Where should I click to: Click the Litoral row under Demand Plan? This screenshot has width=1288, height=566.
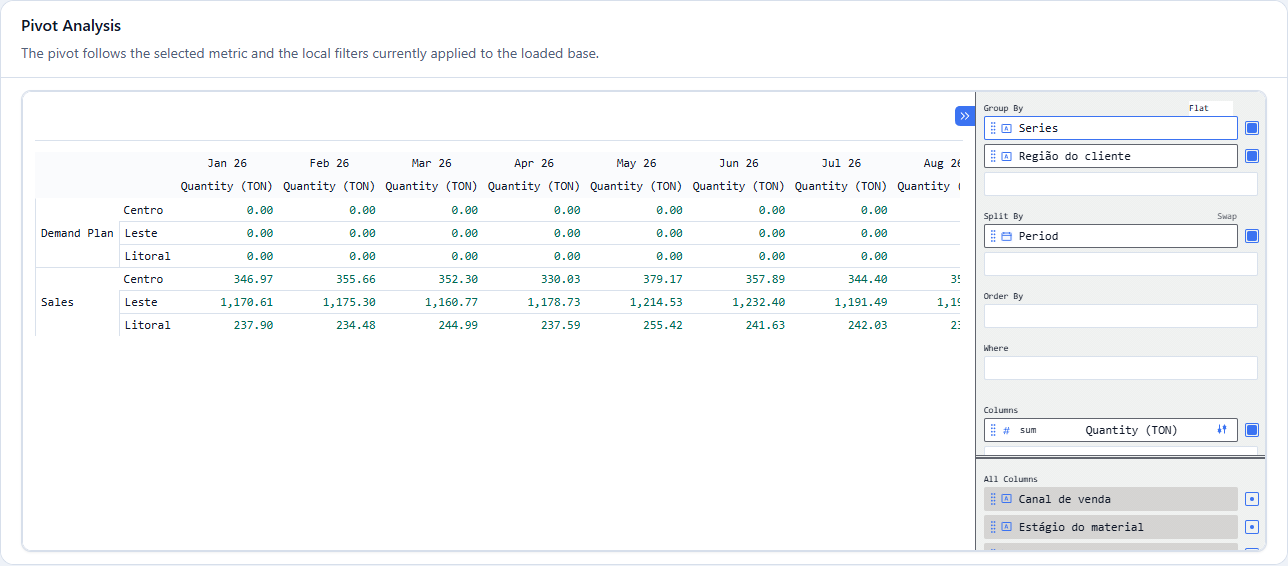tap(147, 256)
